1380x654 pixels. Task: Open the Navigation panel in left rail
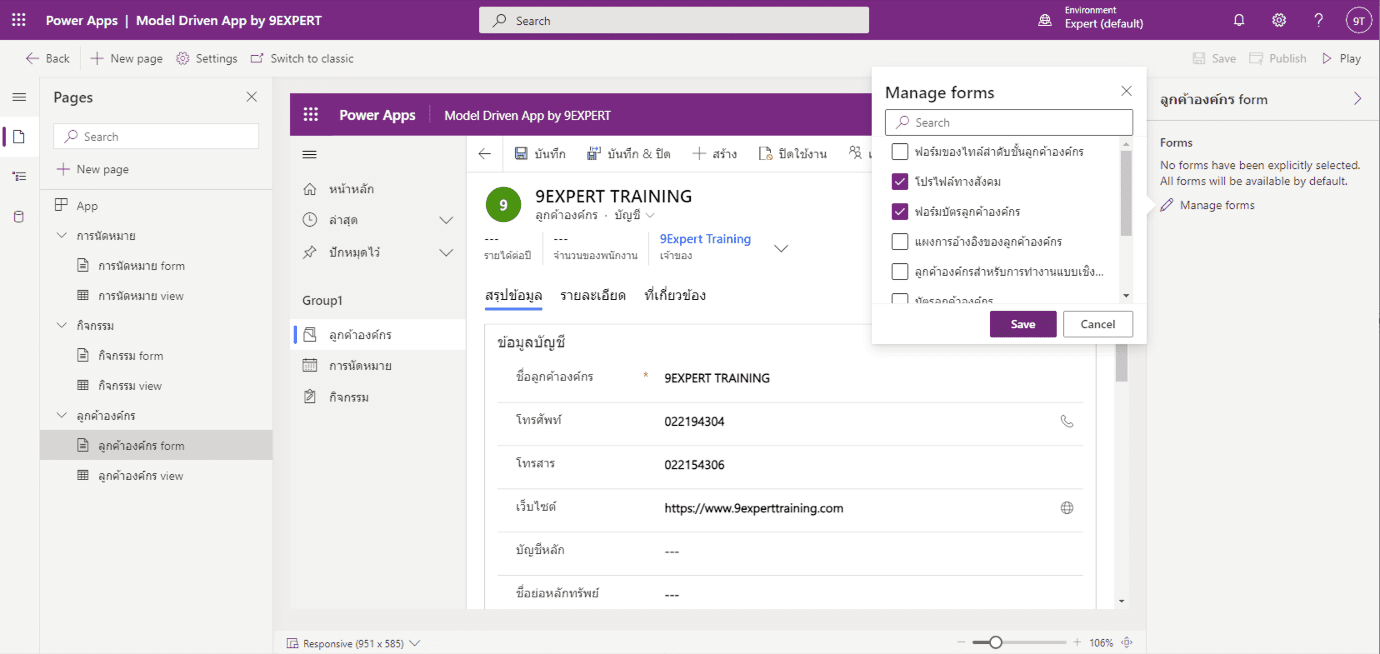pyautogui.click(x=18, y=174)
